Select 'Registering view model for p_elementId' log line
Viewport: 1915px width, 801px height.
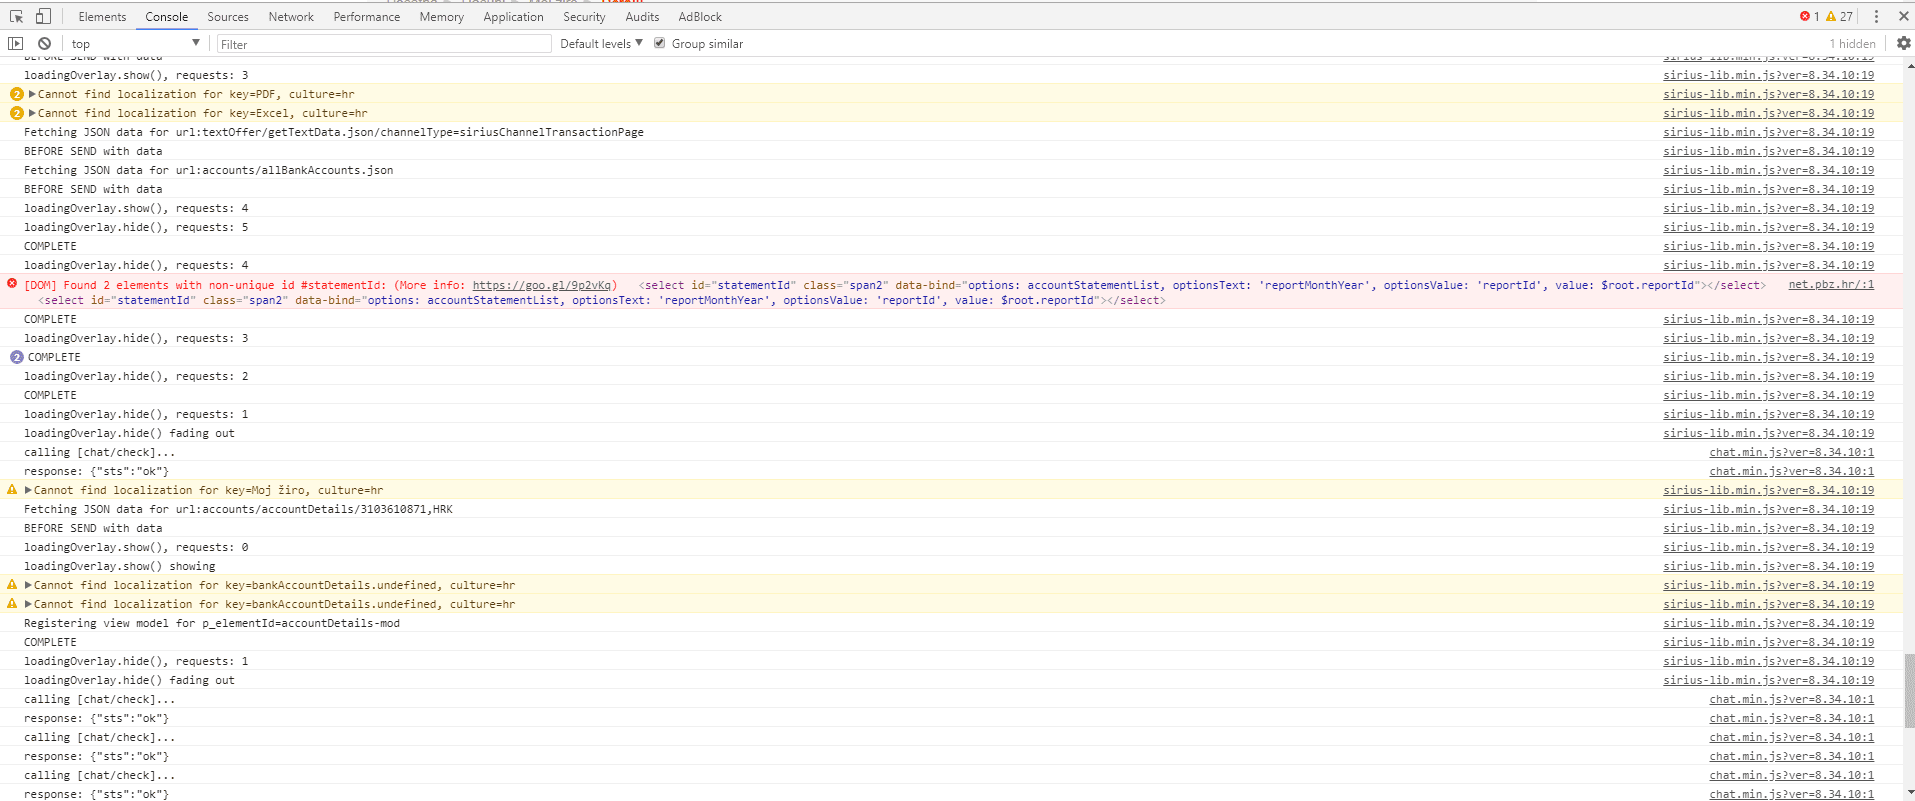[x=212, y=623]
